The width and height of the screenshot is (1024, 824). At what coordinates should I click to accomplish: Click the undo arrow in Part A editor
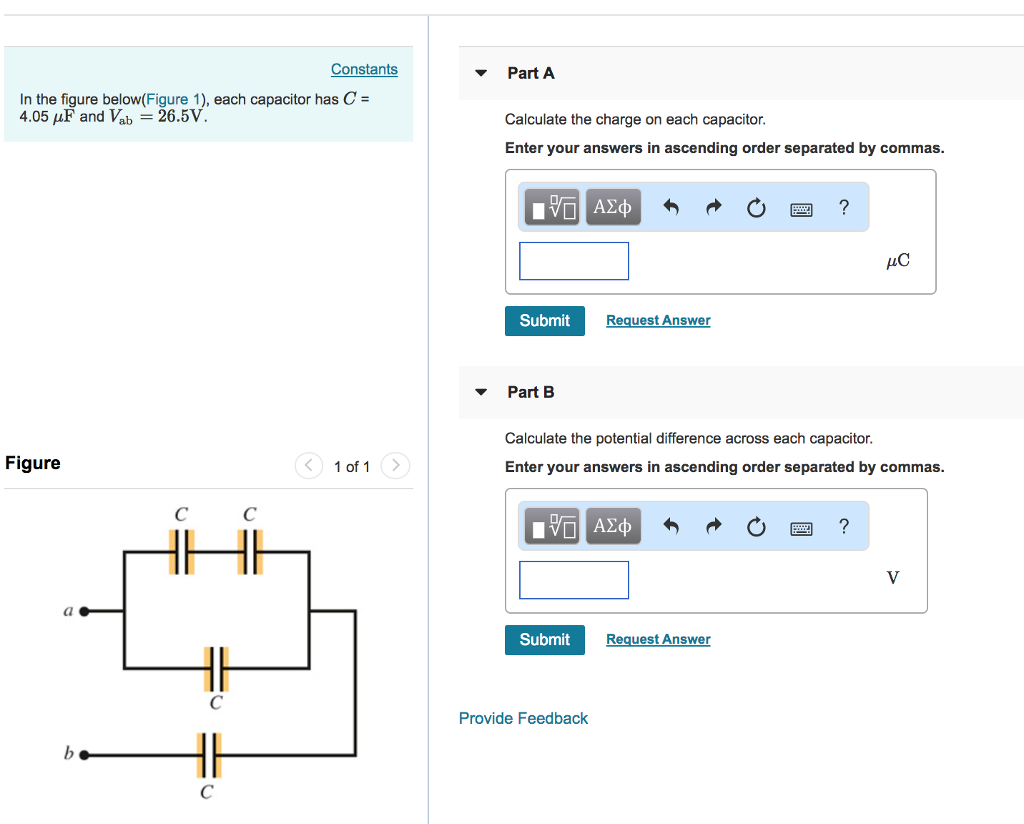670,207
